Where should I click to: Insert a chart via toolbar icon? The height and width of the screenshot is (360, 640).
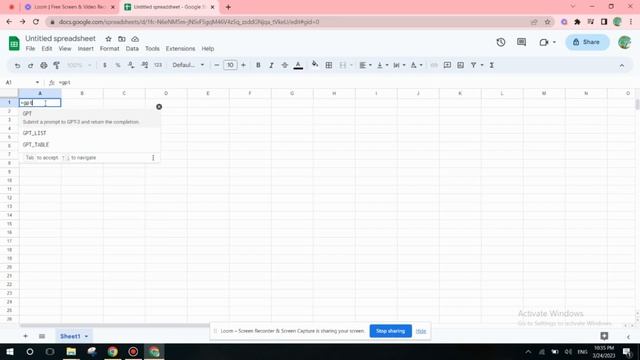[x=460, y=65]
